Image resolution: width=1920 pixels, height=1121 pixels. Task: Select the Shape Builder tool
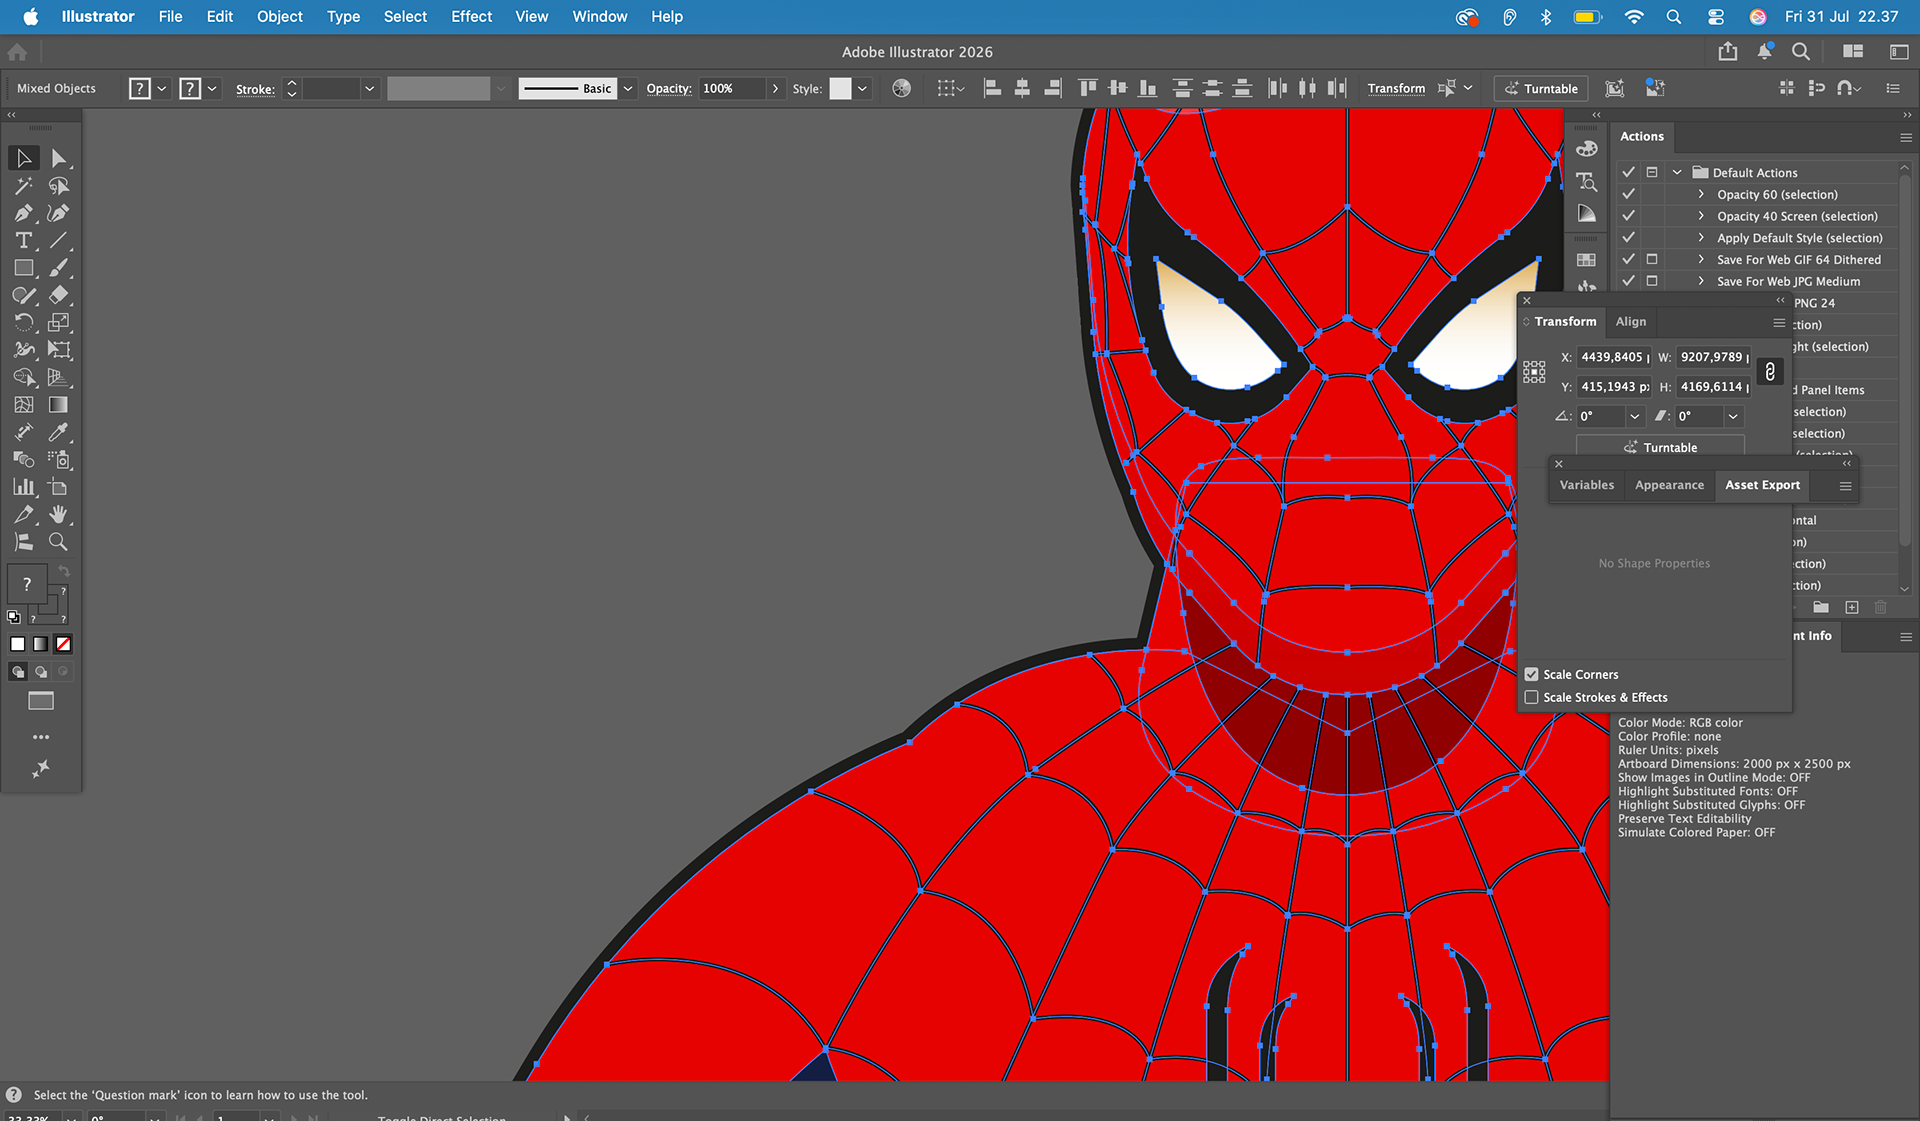tap(24, 377)
